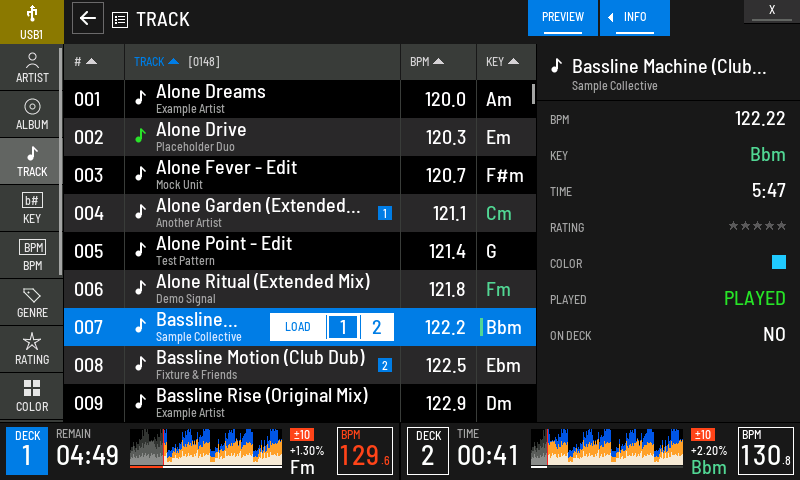
Task: Click the note icon on Alone Dreams row
Action: coord(140,98)
